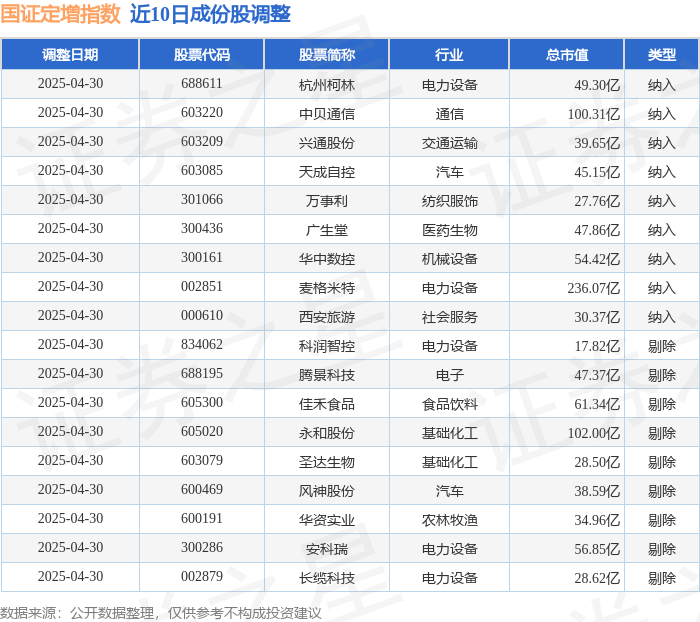Image resolution: width=700 pixels, height=622 pixels.
Task: Click stock code 605300
Action: coord(202,403)
